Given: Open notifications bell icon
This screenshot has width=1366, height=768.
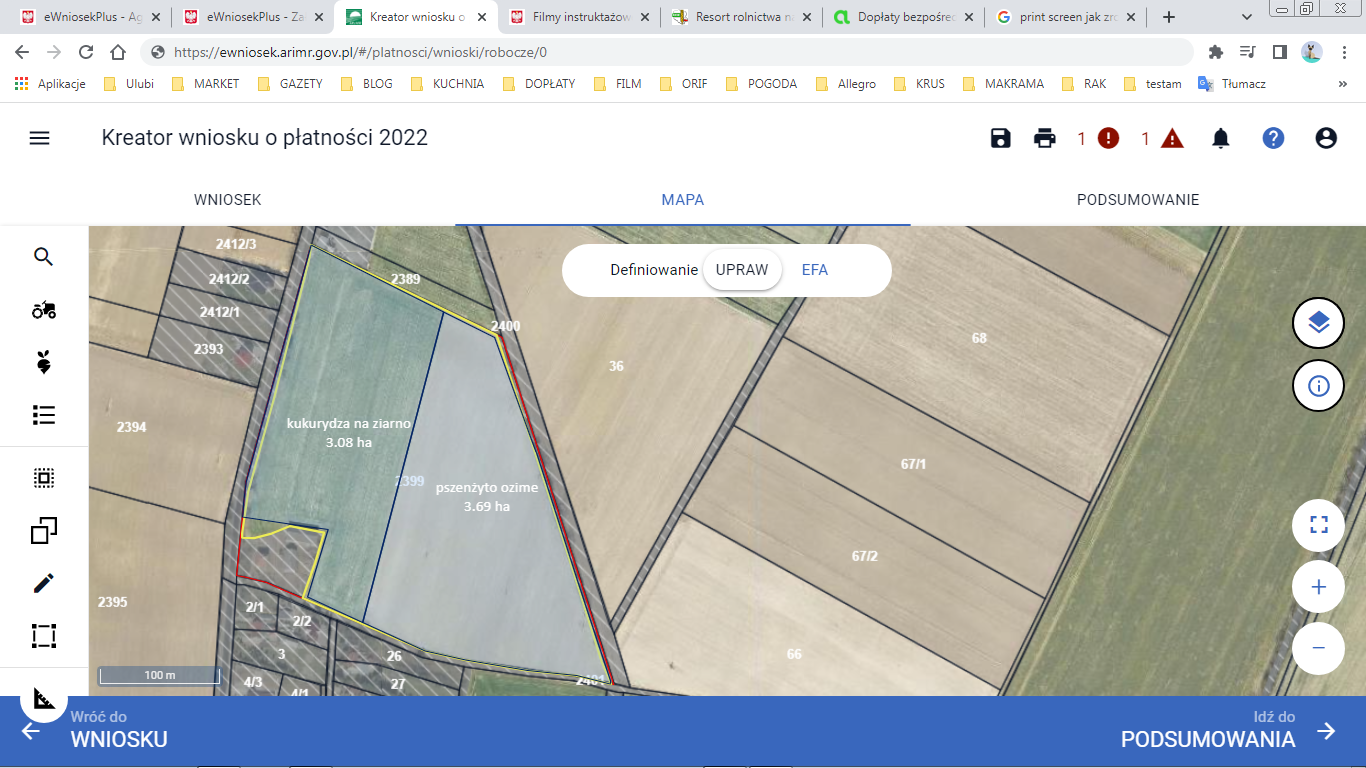Looking at the screenshot, I should [x=1221, y=138].
